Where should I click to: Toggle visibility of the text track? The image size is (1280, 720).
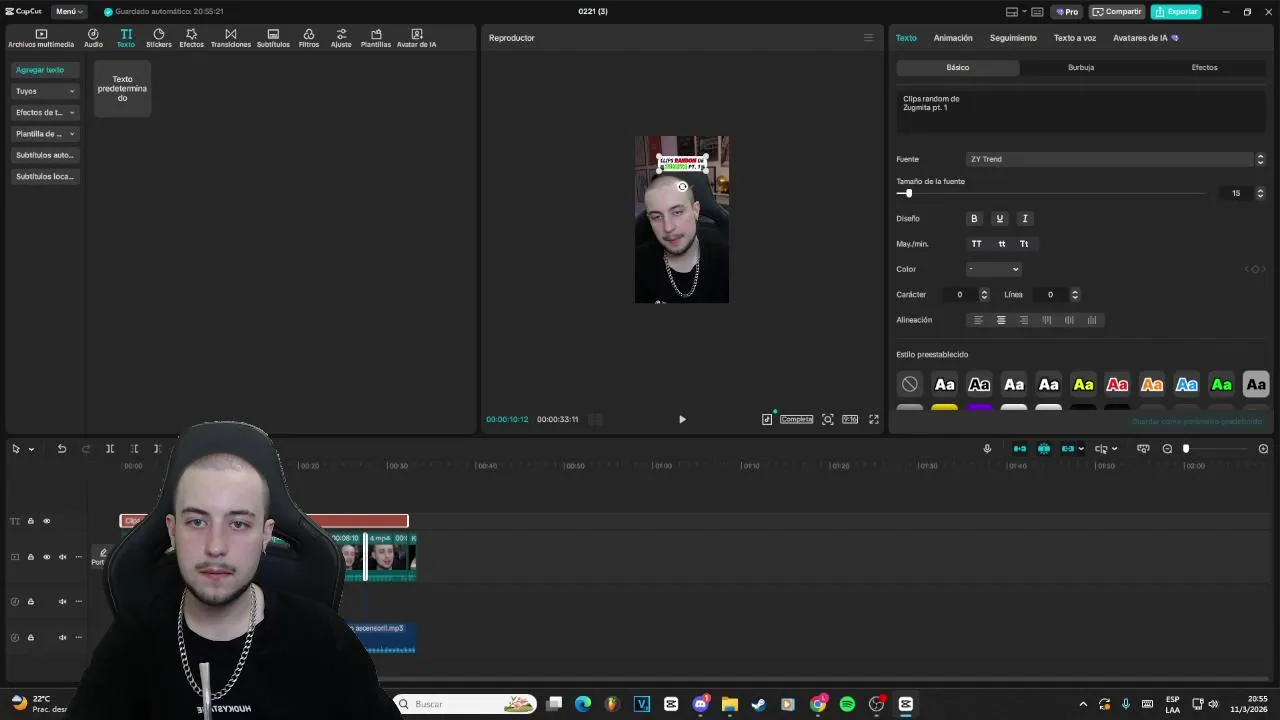(x=46, y=521)
